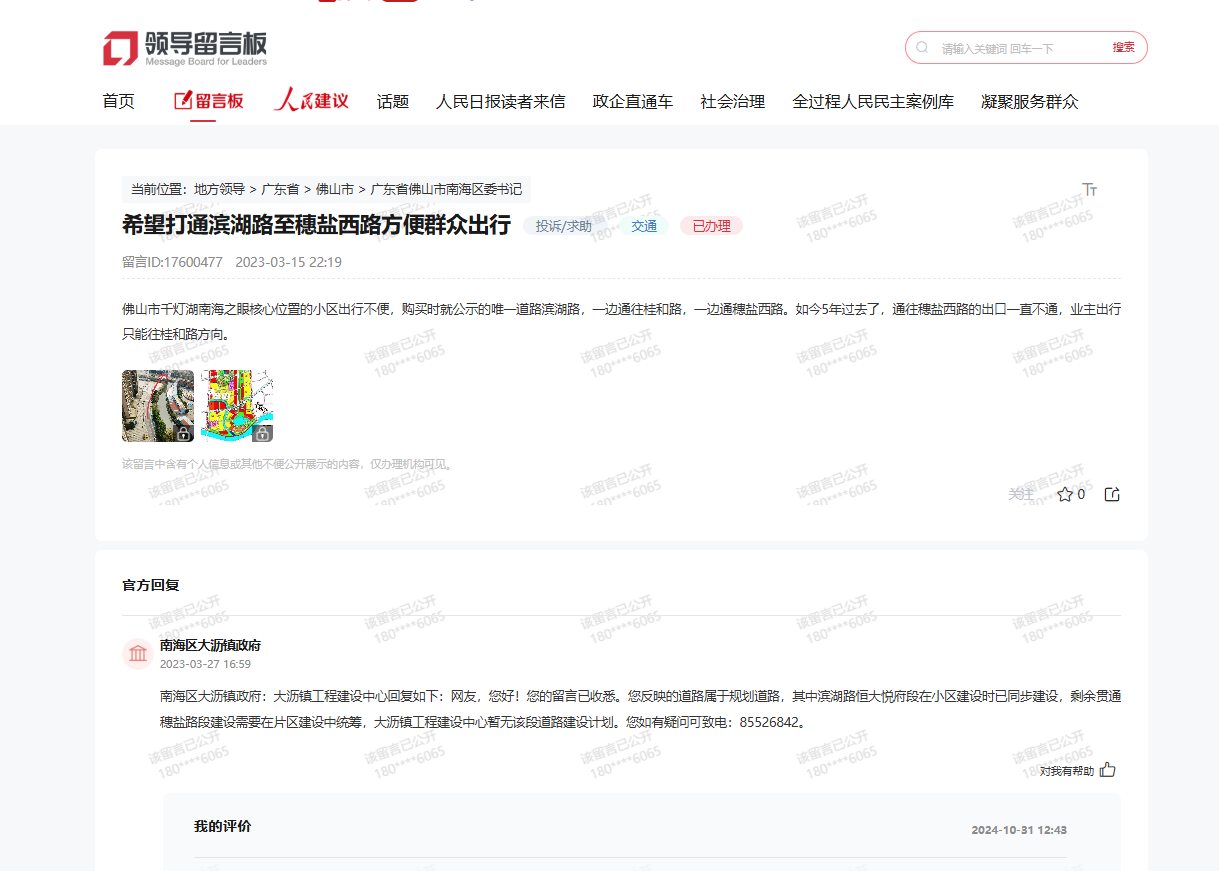Click 佛山市 in the breadcrumb
Viewport: 1219px width, 871px height.
[x=335, y=189]
